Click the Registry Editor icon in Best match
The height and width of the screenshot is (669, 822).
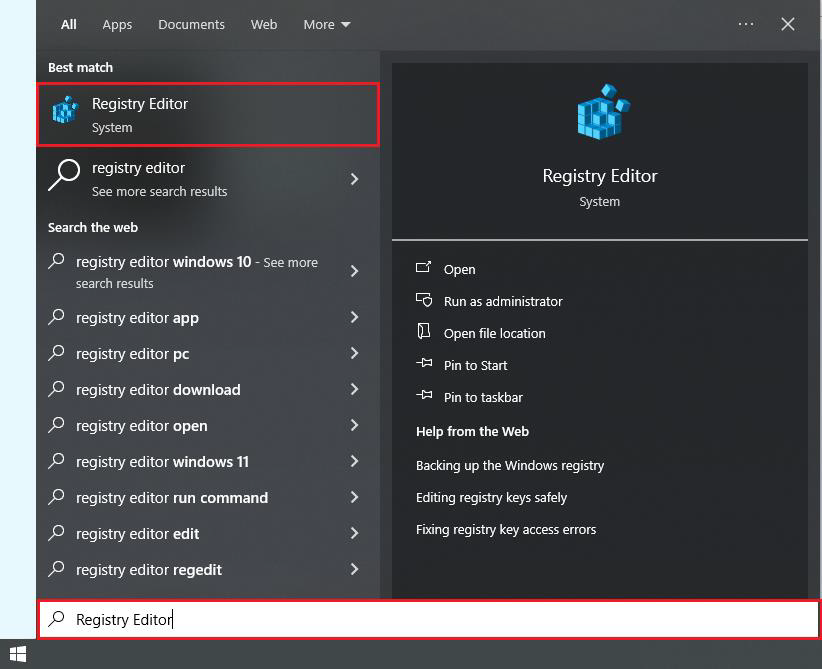tap(66, 111)
